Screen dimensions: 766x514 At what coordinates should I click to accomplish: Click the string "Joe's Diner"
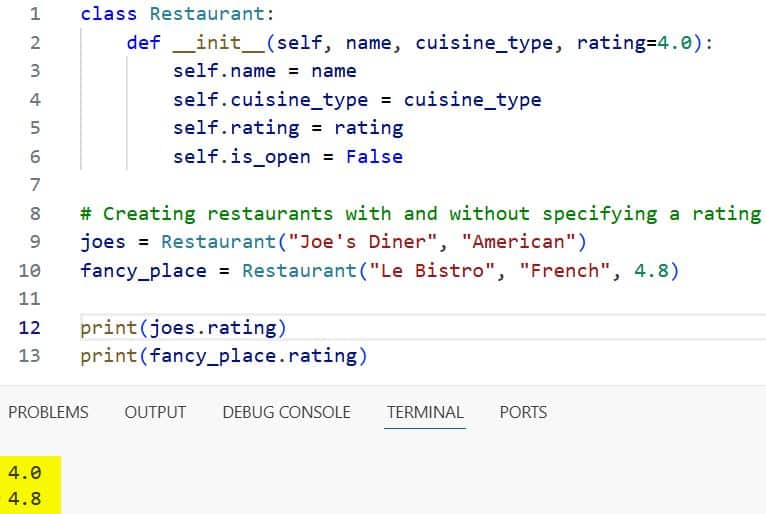(362, 242)
